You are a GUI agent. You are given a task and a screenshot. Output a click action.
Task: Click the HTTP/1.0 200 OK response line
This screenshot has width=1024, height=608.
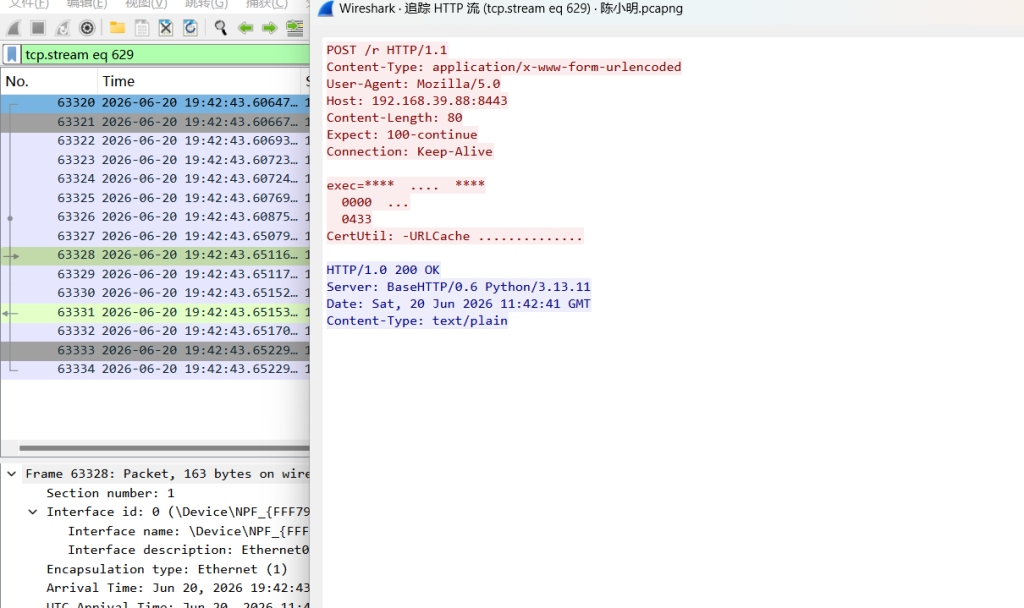383,270
